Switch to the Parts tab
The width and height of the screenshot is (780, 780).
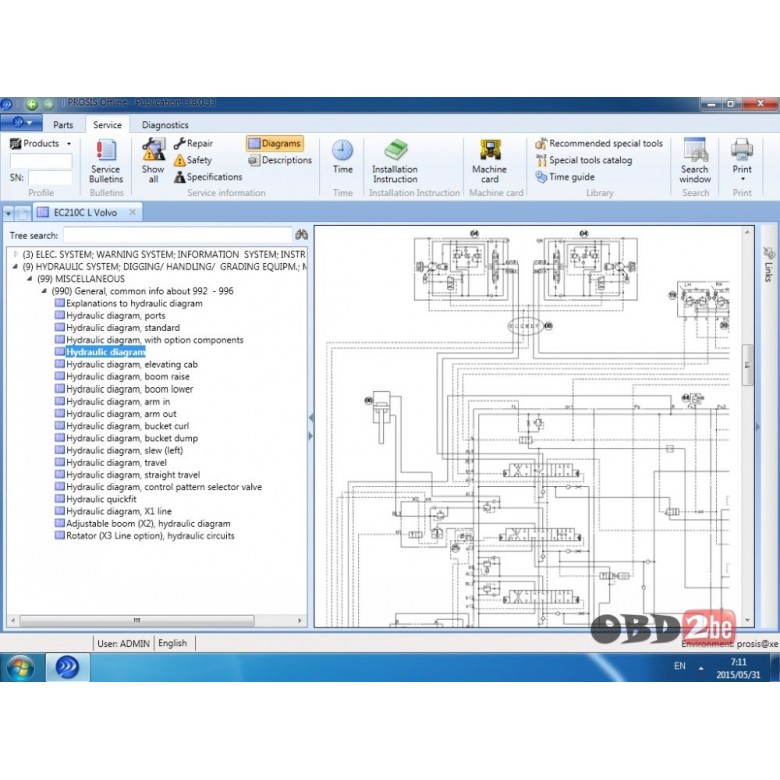coord(63,125)
